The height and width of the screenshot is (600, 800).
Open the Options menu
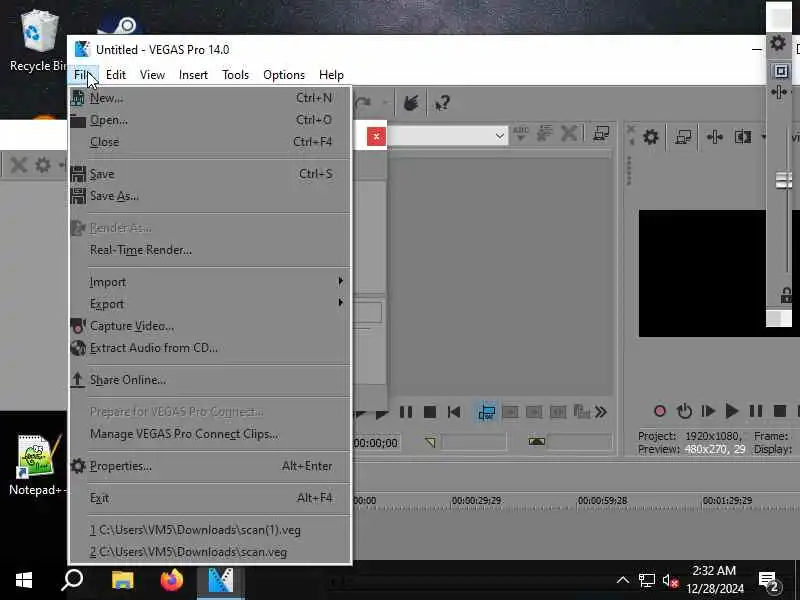click(x=284, y=75)
